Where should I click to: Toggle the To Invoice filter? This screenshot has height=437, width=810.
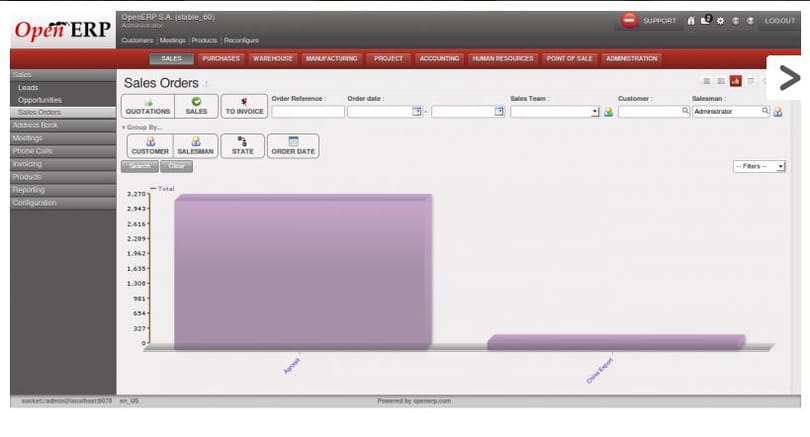pyautogui.click(x=244, y=106)
